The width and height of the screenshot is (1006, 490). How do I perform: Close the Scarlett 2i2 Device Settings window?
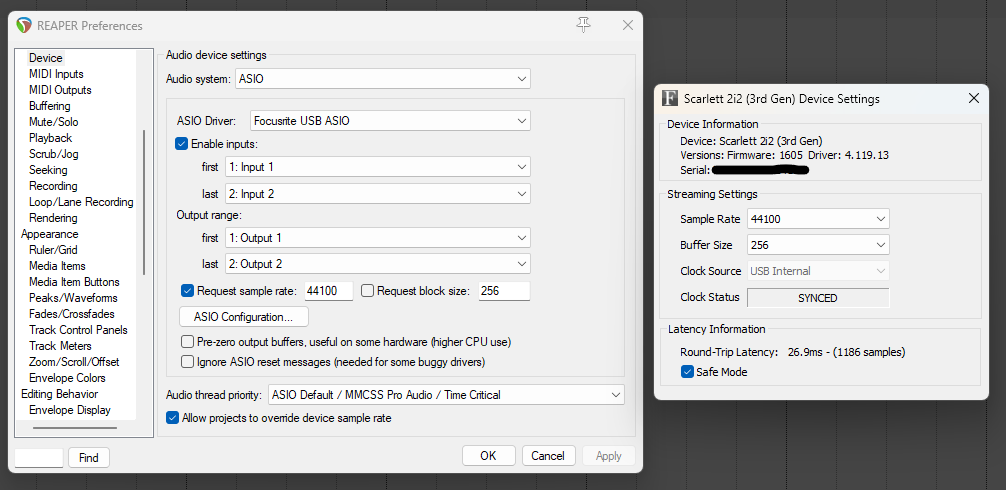click(973, 99)
